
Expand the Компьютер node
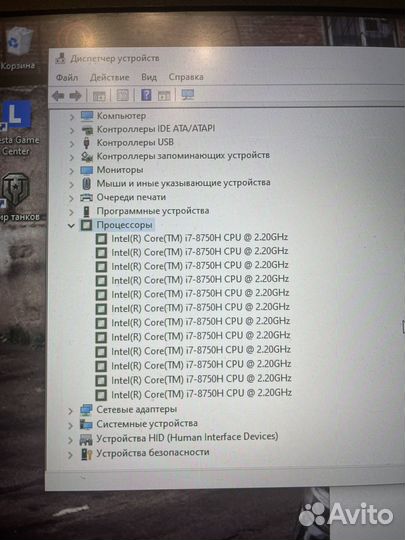(x=72, y=117)
